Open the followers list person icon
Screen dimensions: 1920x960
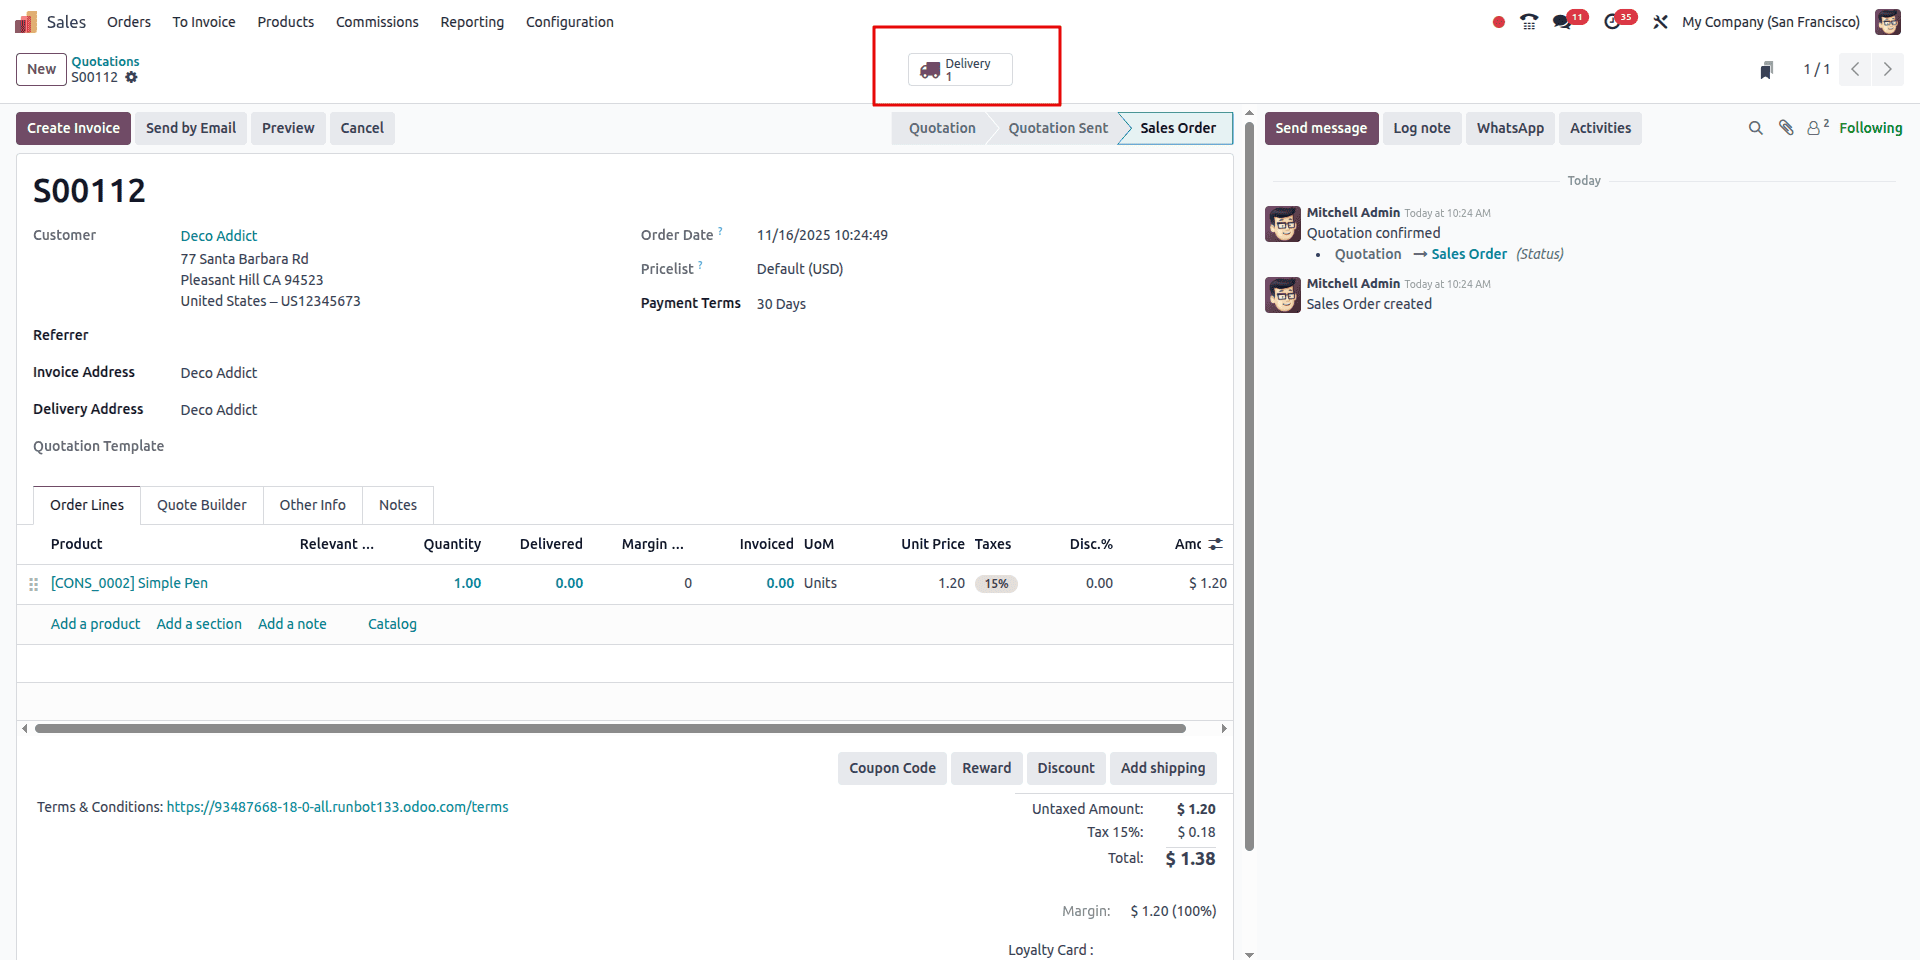coord(1816,128)
